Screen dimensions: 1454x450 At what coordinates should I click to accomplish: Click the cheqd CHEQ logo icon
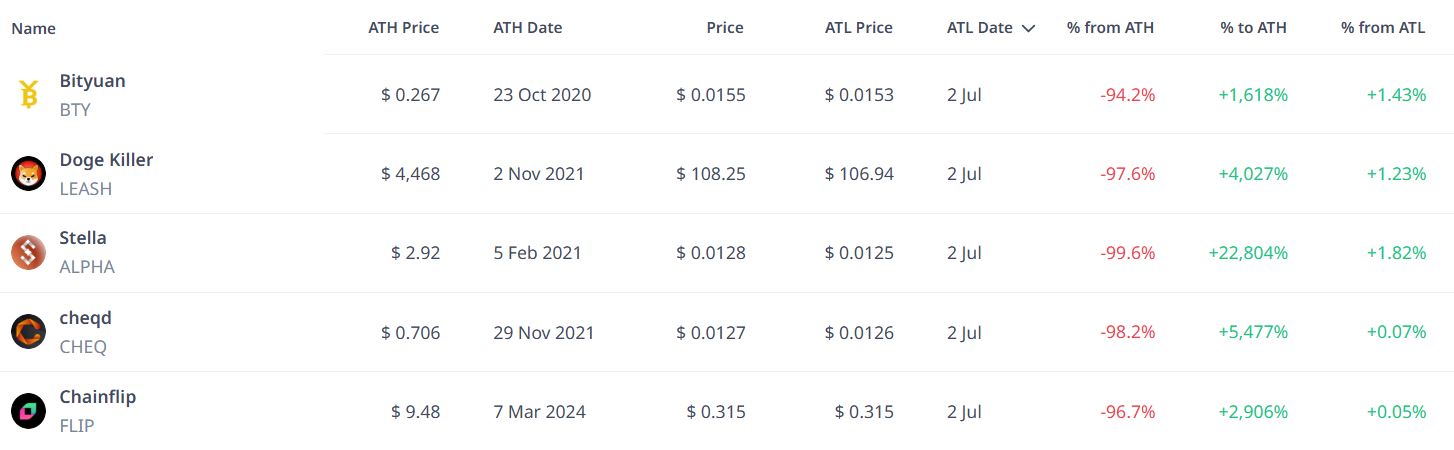coord(28,332)
